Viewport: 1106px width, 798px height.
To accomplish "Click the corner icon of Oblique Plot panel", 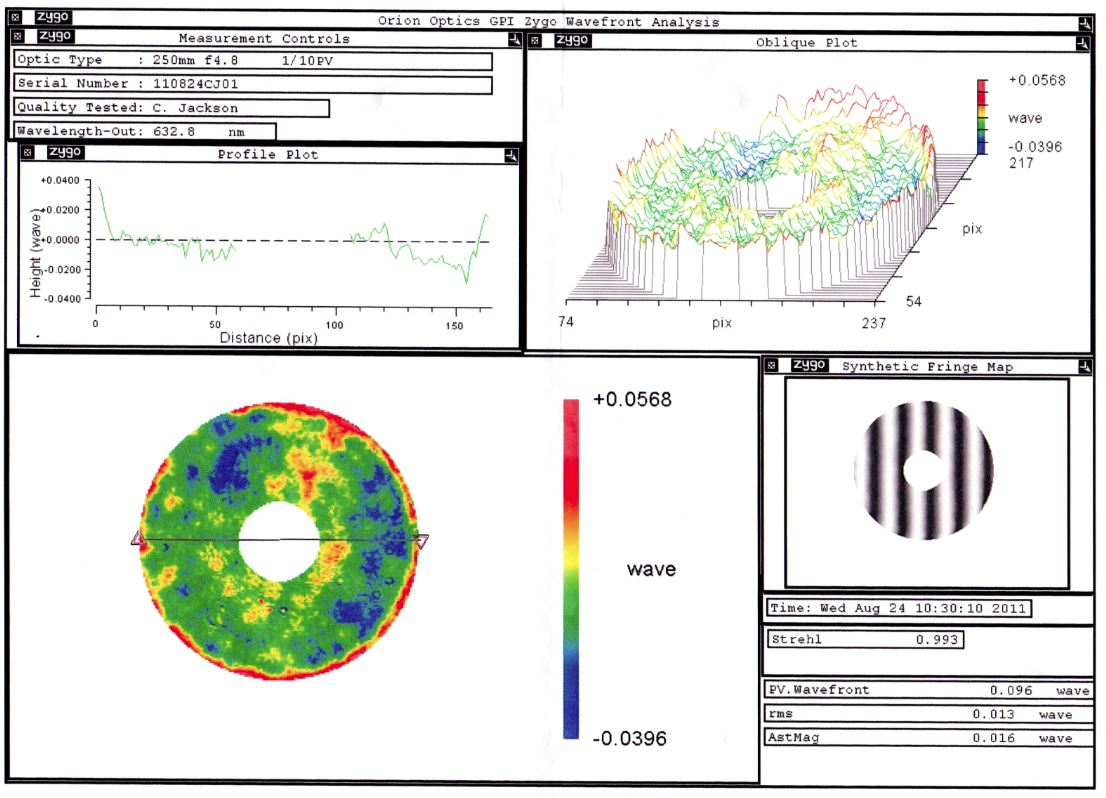I will (1082, 44).
